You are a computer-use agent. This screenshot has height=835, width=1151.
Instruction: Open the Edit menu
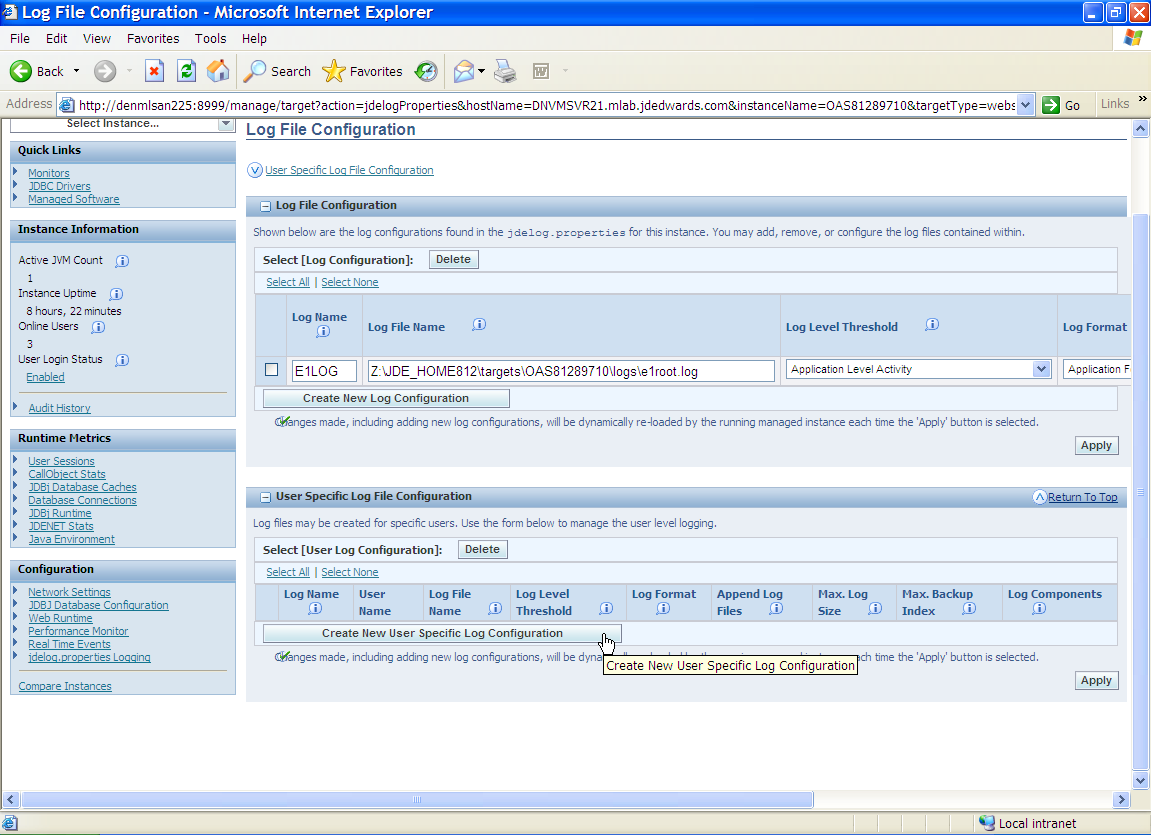[57, 38]
